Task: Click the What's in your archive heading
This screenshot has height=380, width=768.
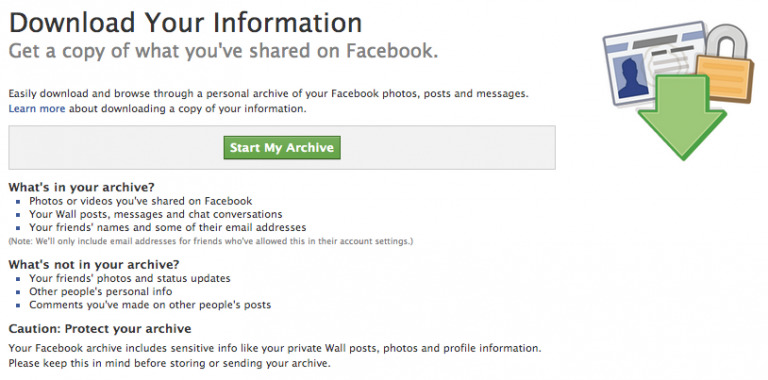Action: pos(81,188)
